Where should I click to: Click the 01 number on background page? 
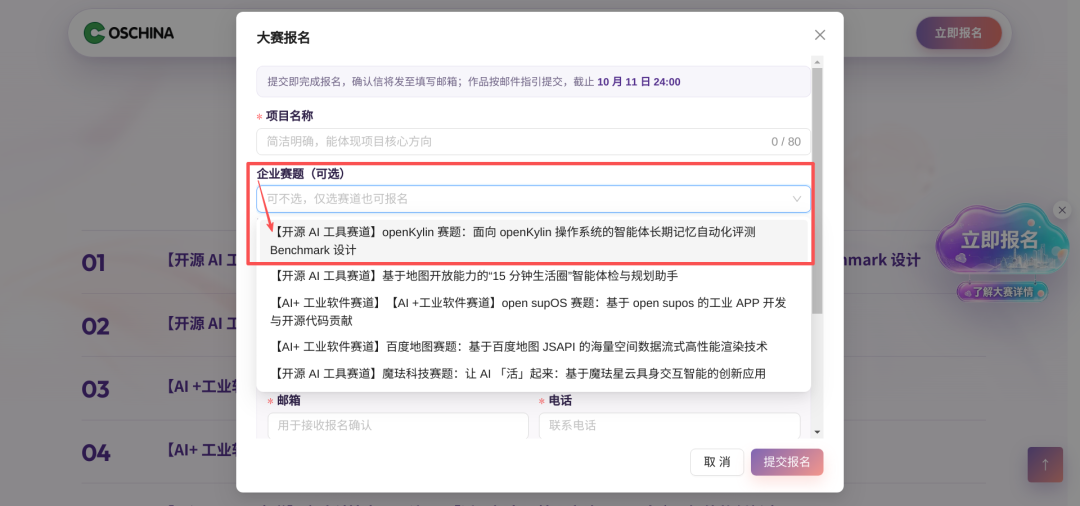(94, 263)
